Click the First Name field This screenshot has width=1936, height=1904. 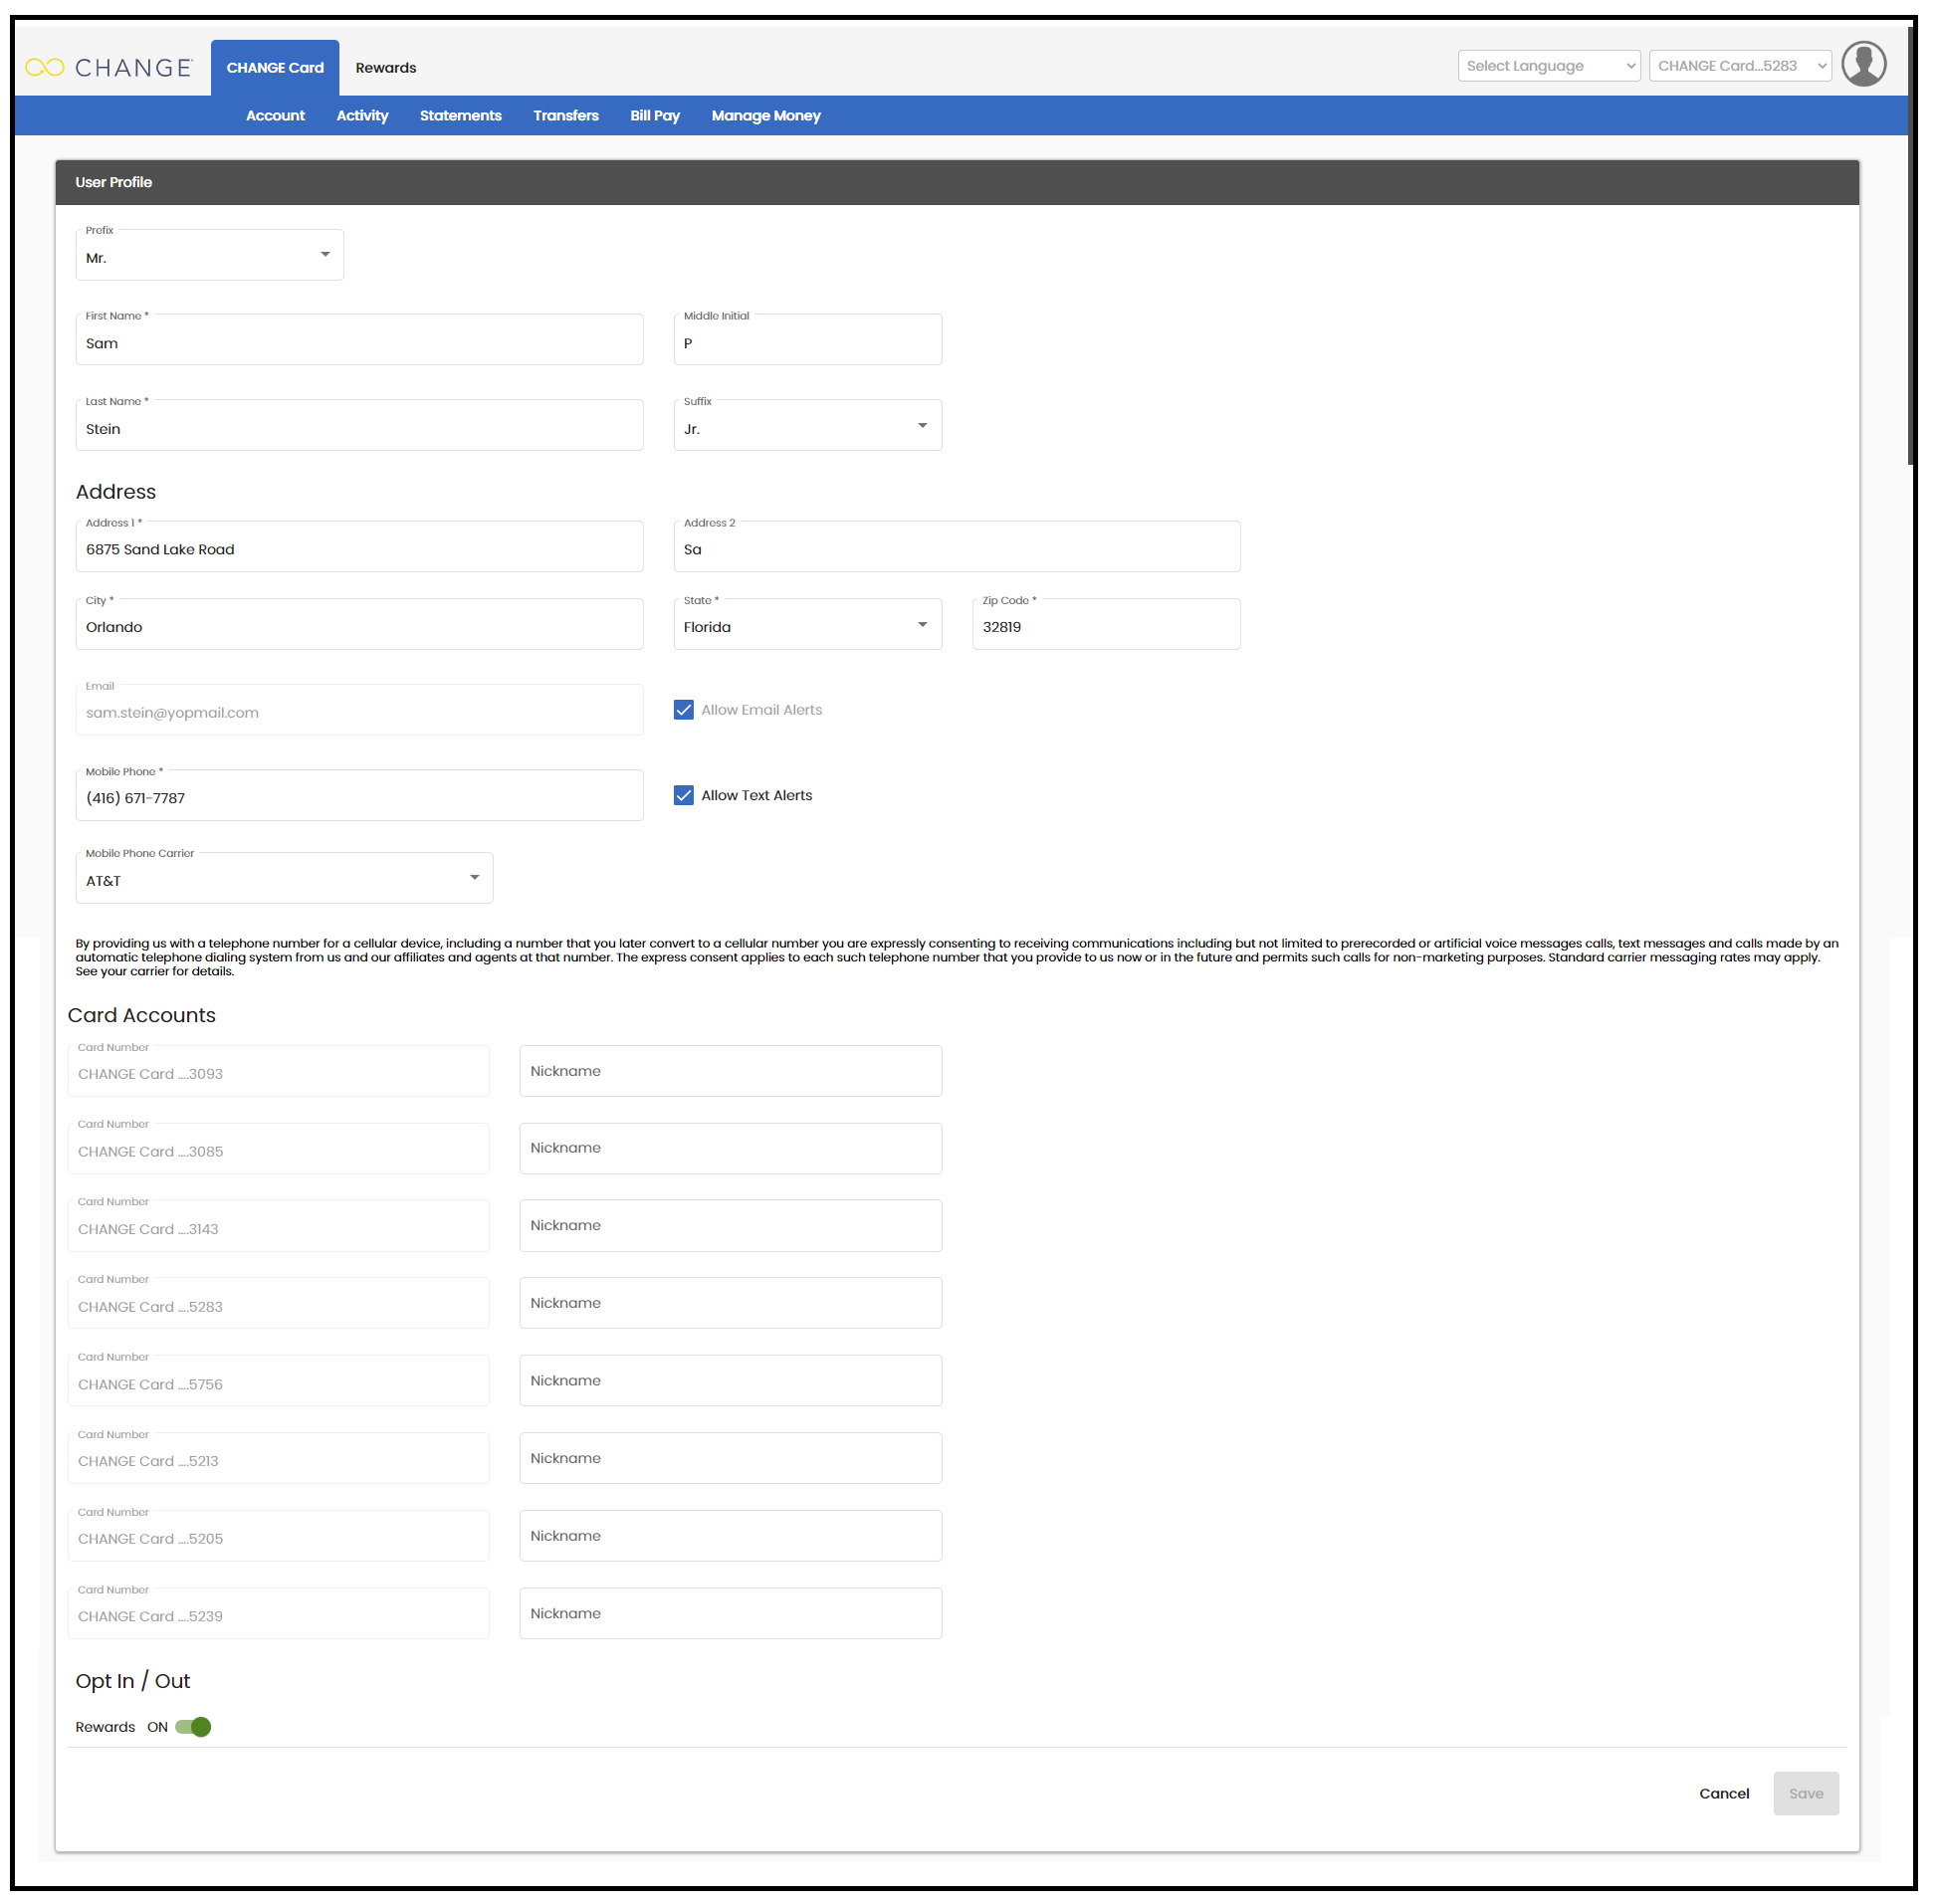point(359,341)
